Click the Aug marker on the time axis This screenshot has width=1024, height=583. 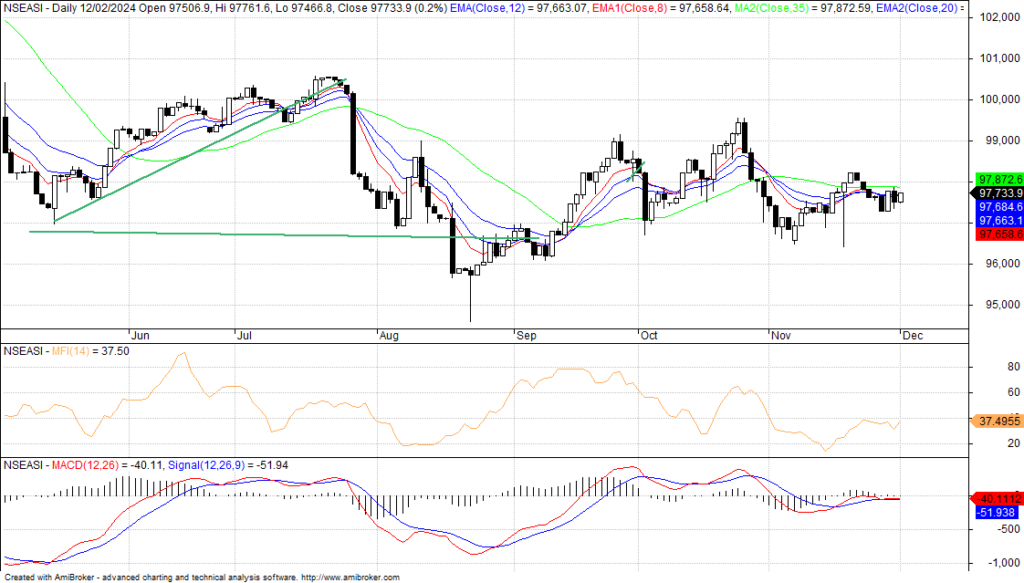click(x=387, y=337)
